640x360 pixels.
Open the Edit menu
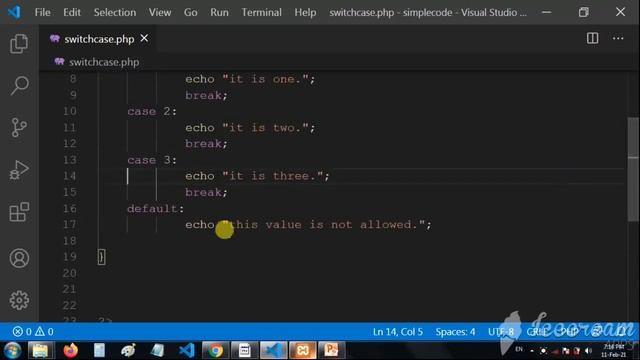(72, 12)
